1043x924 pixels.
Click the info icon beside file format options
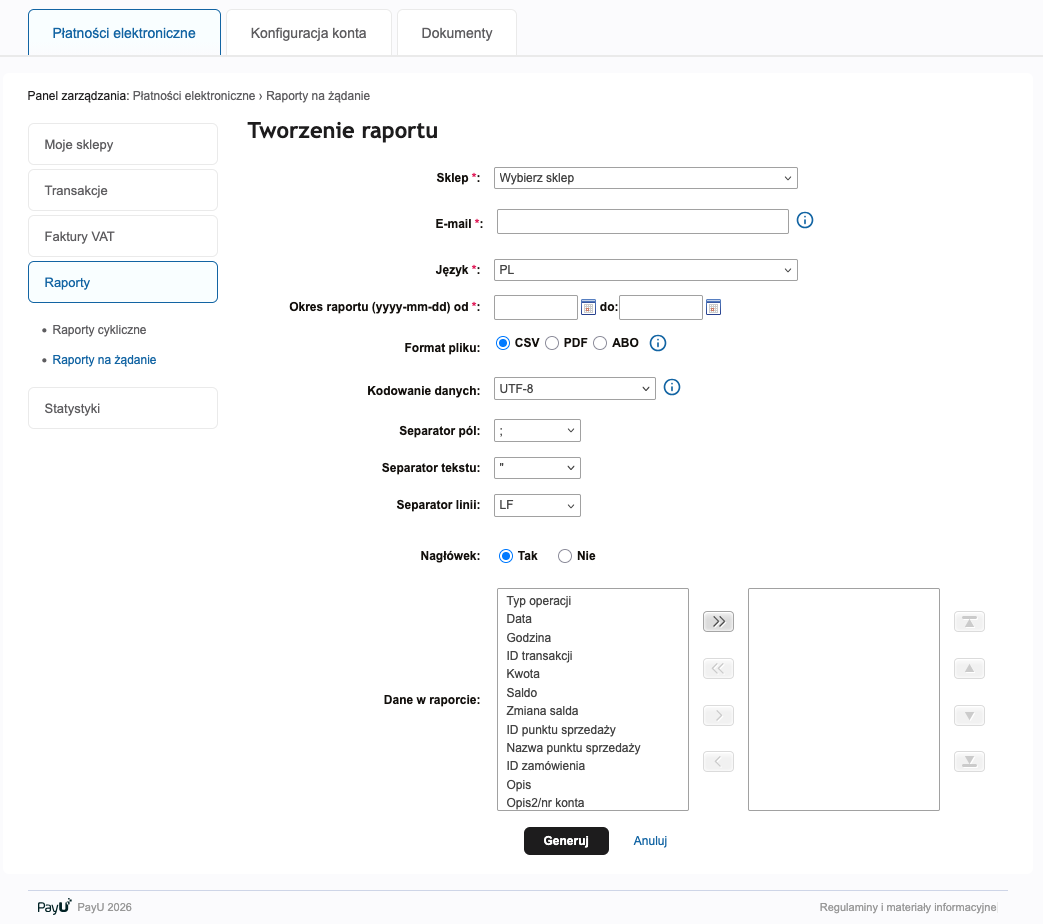coord(658,343)
